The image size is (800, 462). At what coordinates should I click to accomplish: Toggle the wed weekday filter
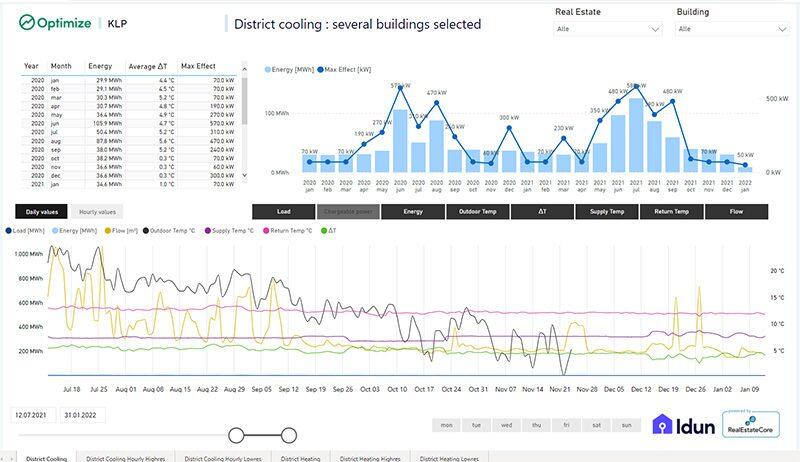coord(507,425)
